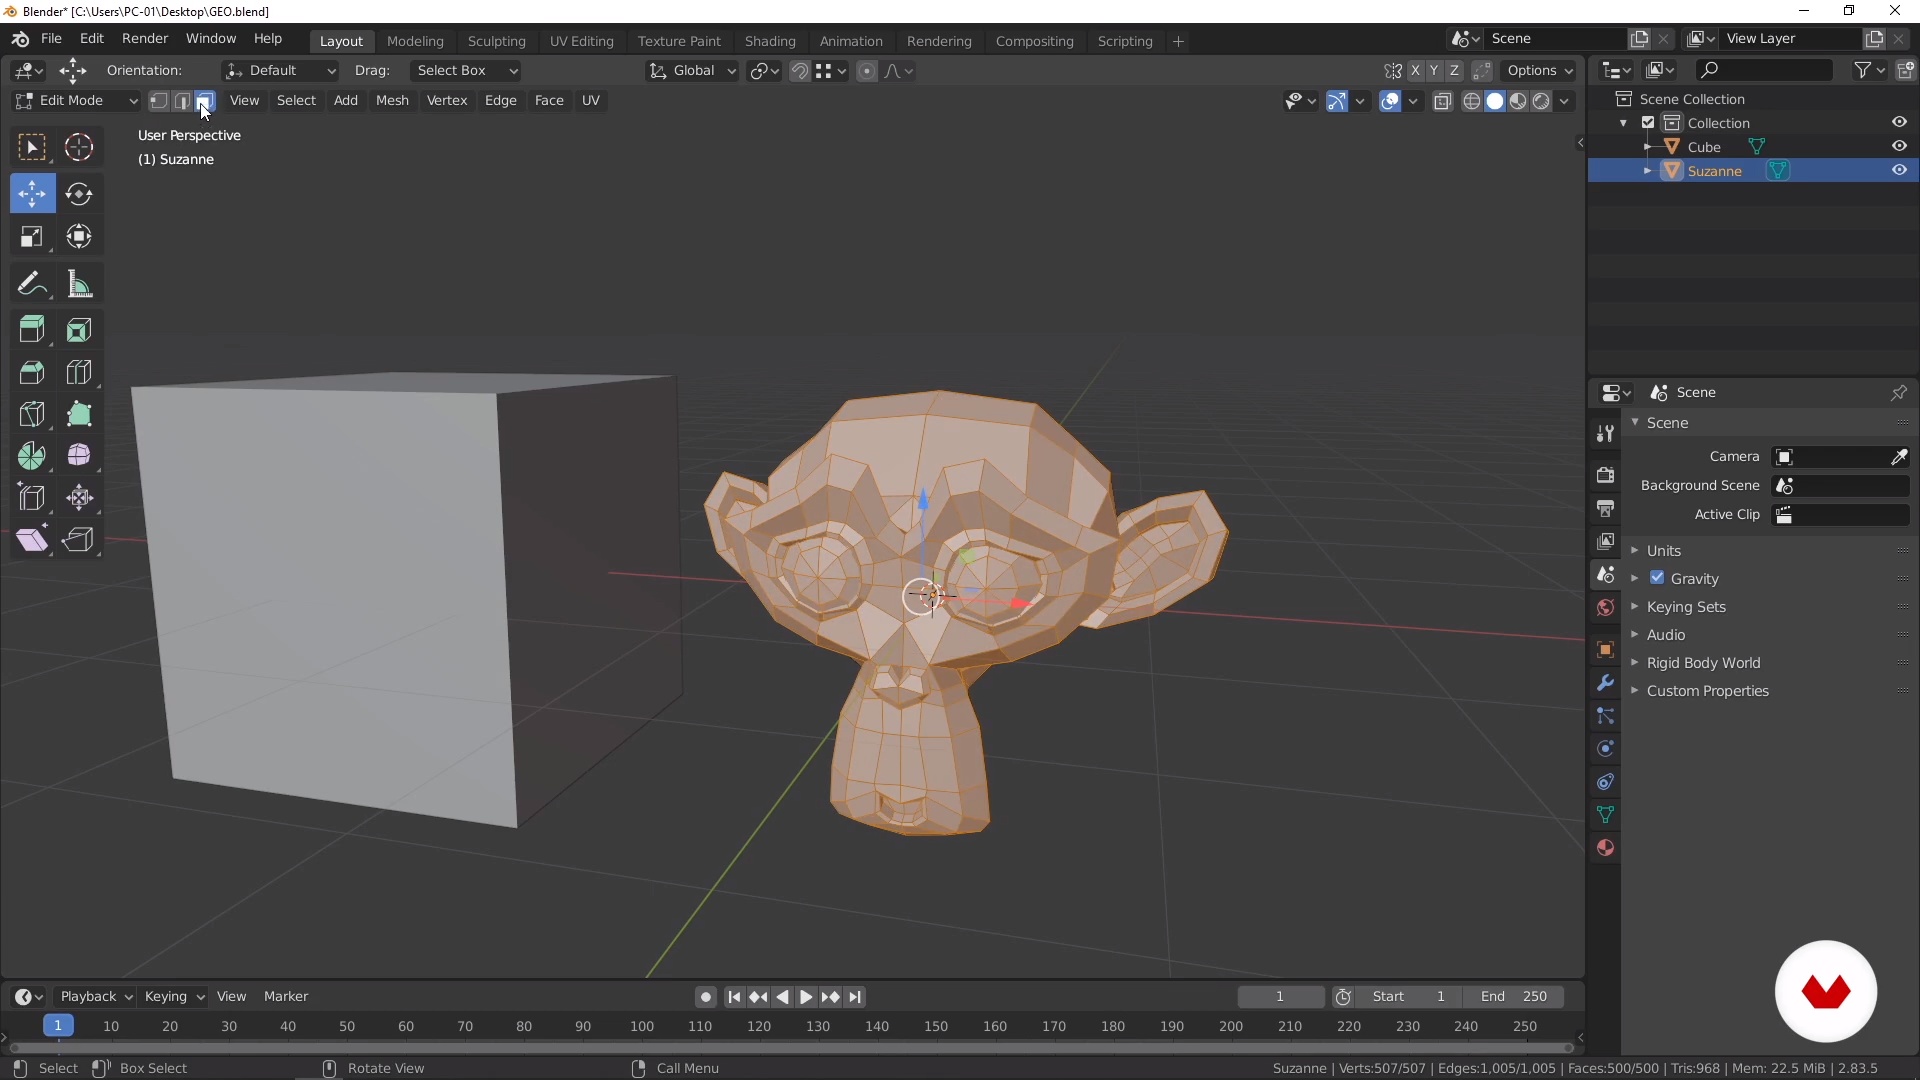Activate the Scale tool
The image size is (1920, 1080).
click(x=32, y=237)
